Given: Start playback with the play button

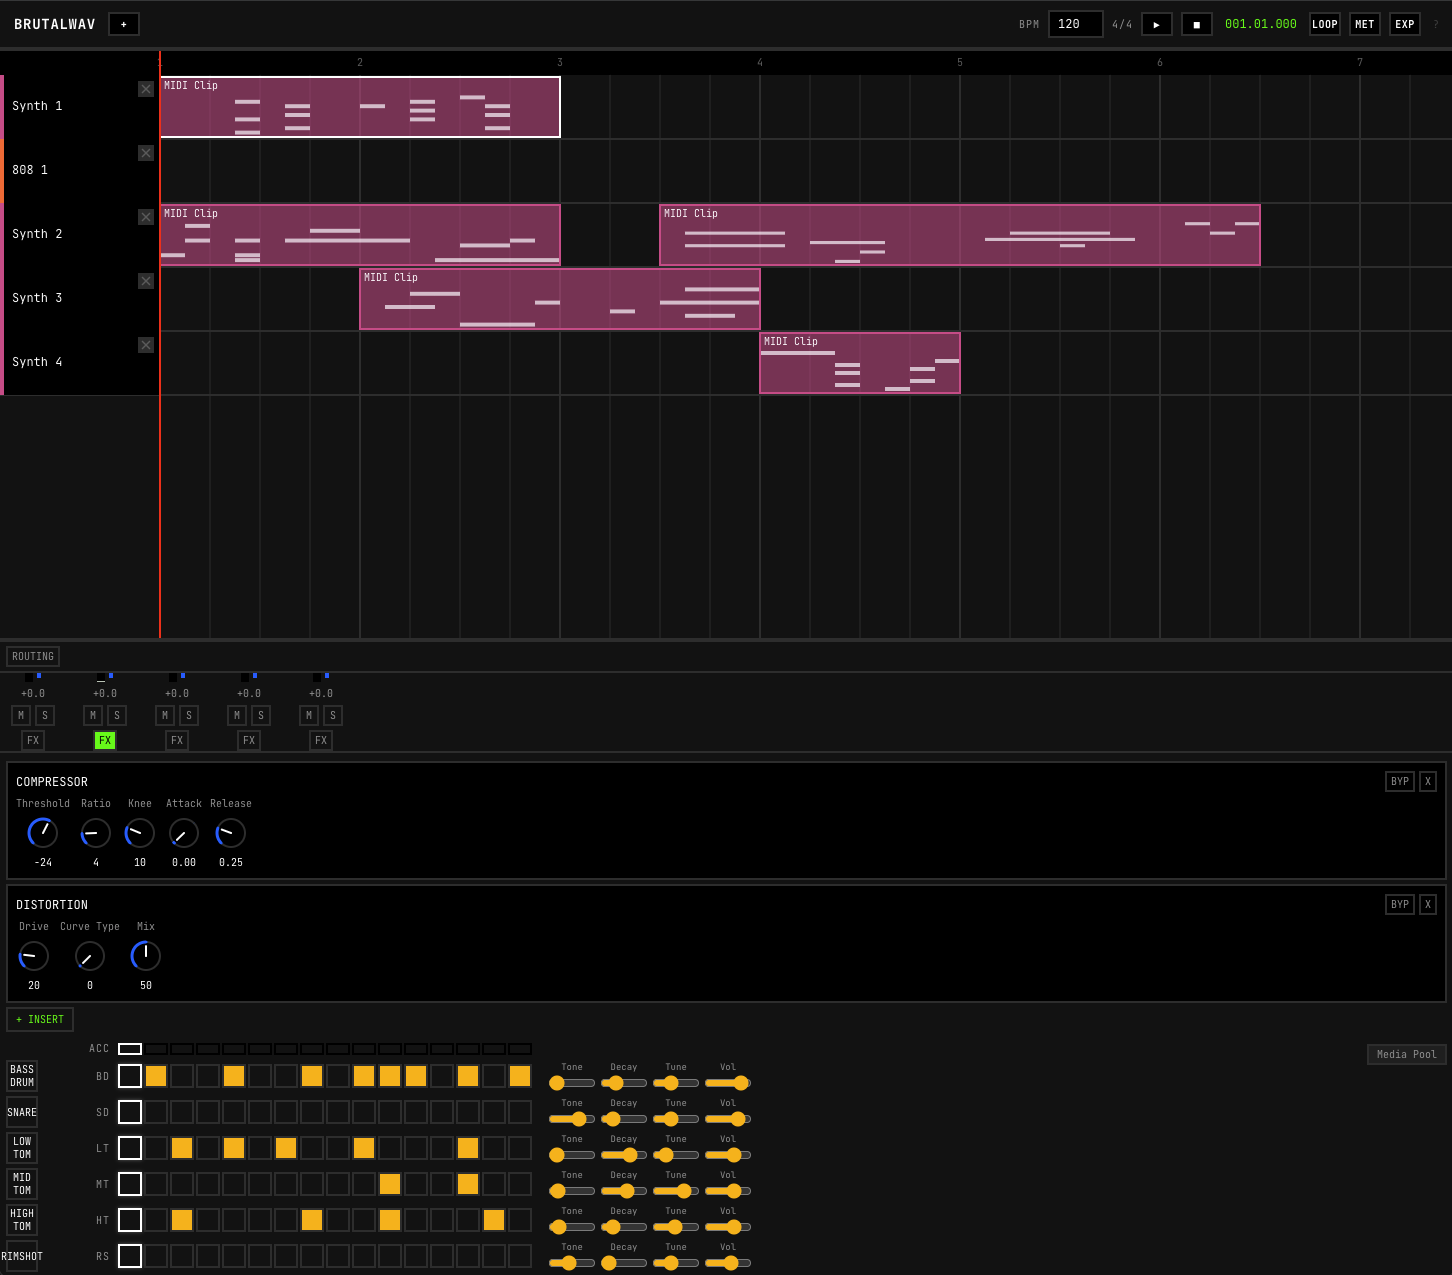Looking at the screenshot, I should pos(1157,24).
